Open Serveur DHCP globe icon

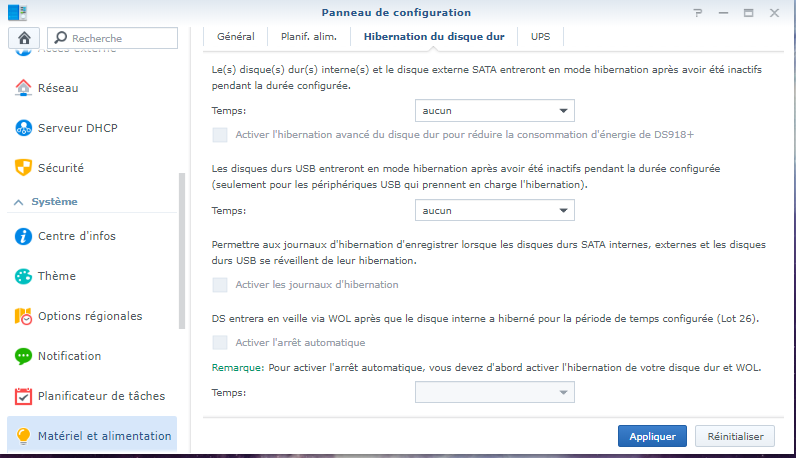point(23,128)
